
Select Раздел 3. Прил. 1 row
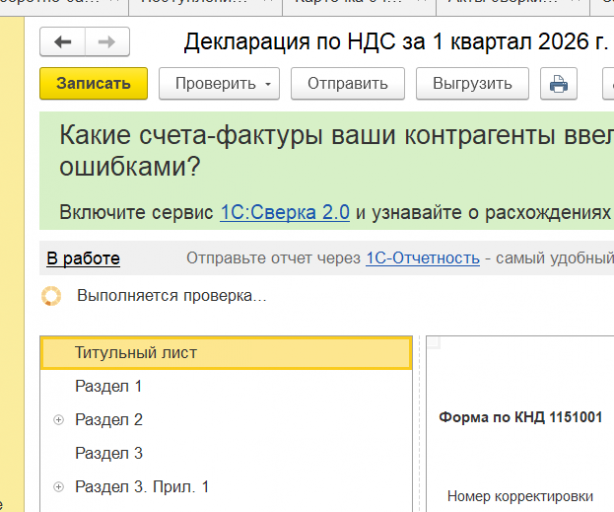pyautogui.click(x=226, y=487)
